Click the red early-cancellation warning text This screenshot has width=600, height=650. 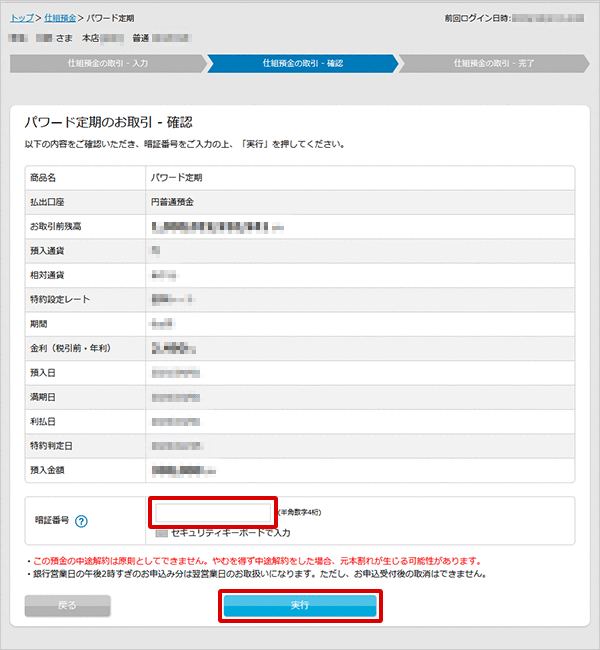pyautogui.click(x=256, y=561)
